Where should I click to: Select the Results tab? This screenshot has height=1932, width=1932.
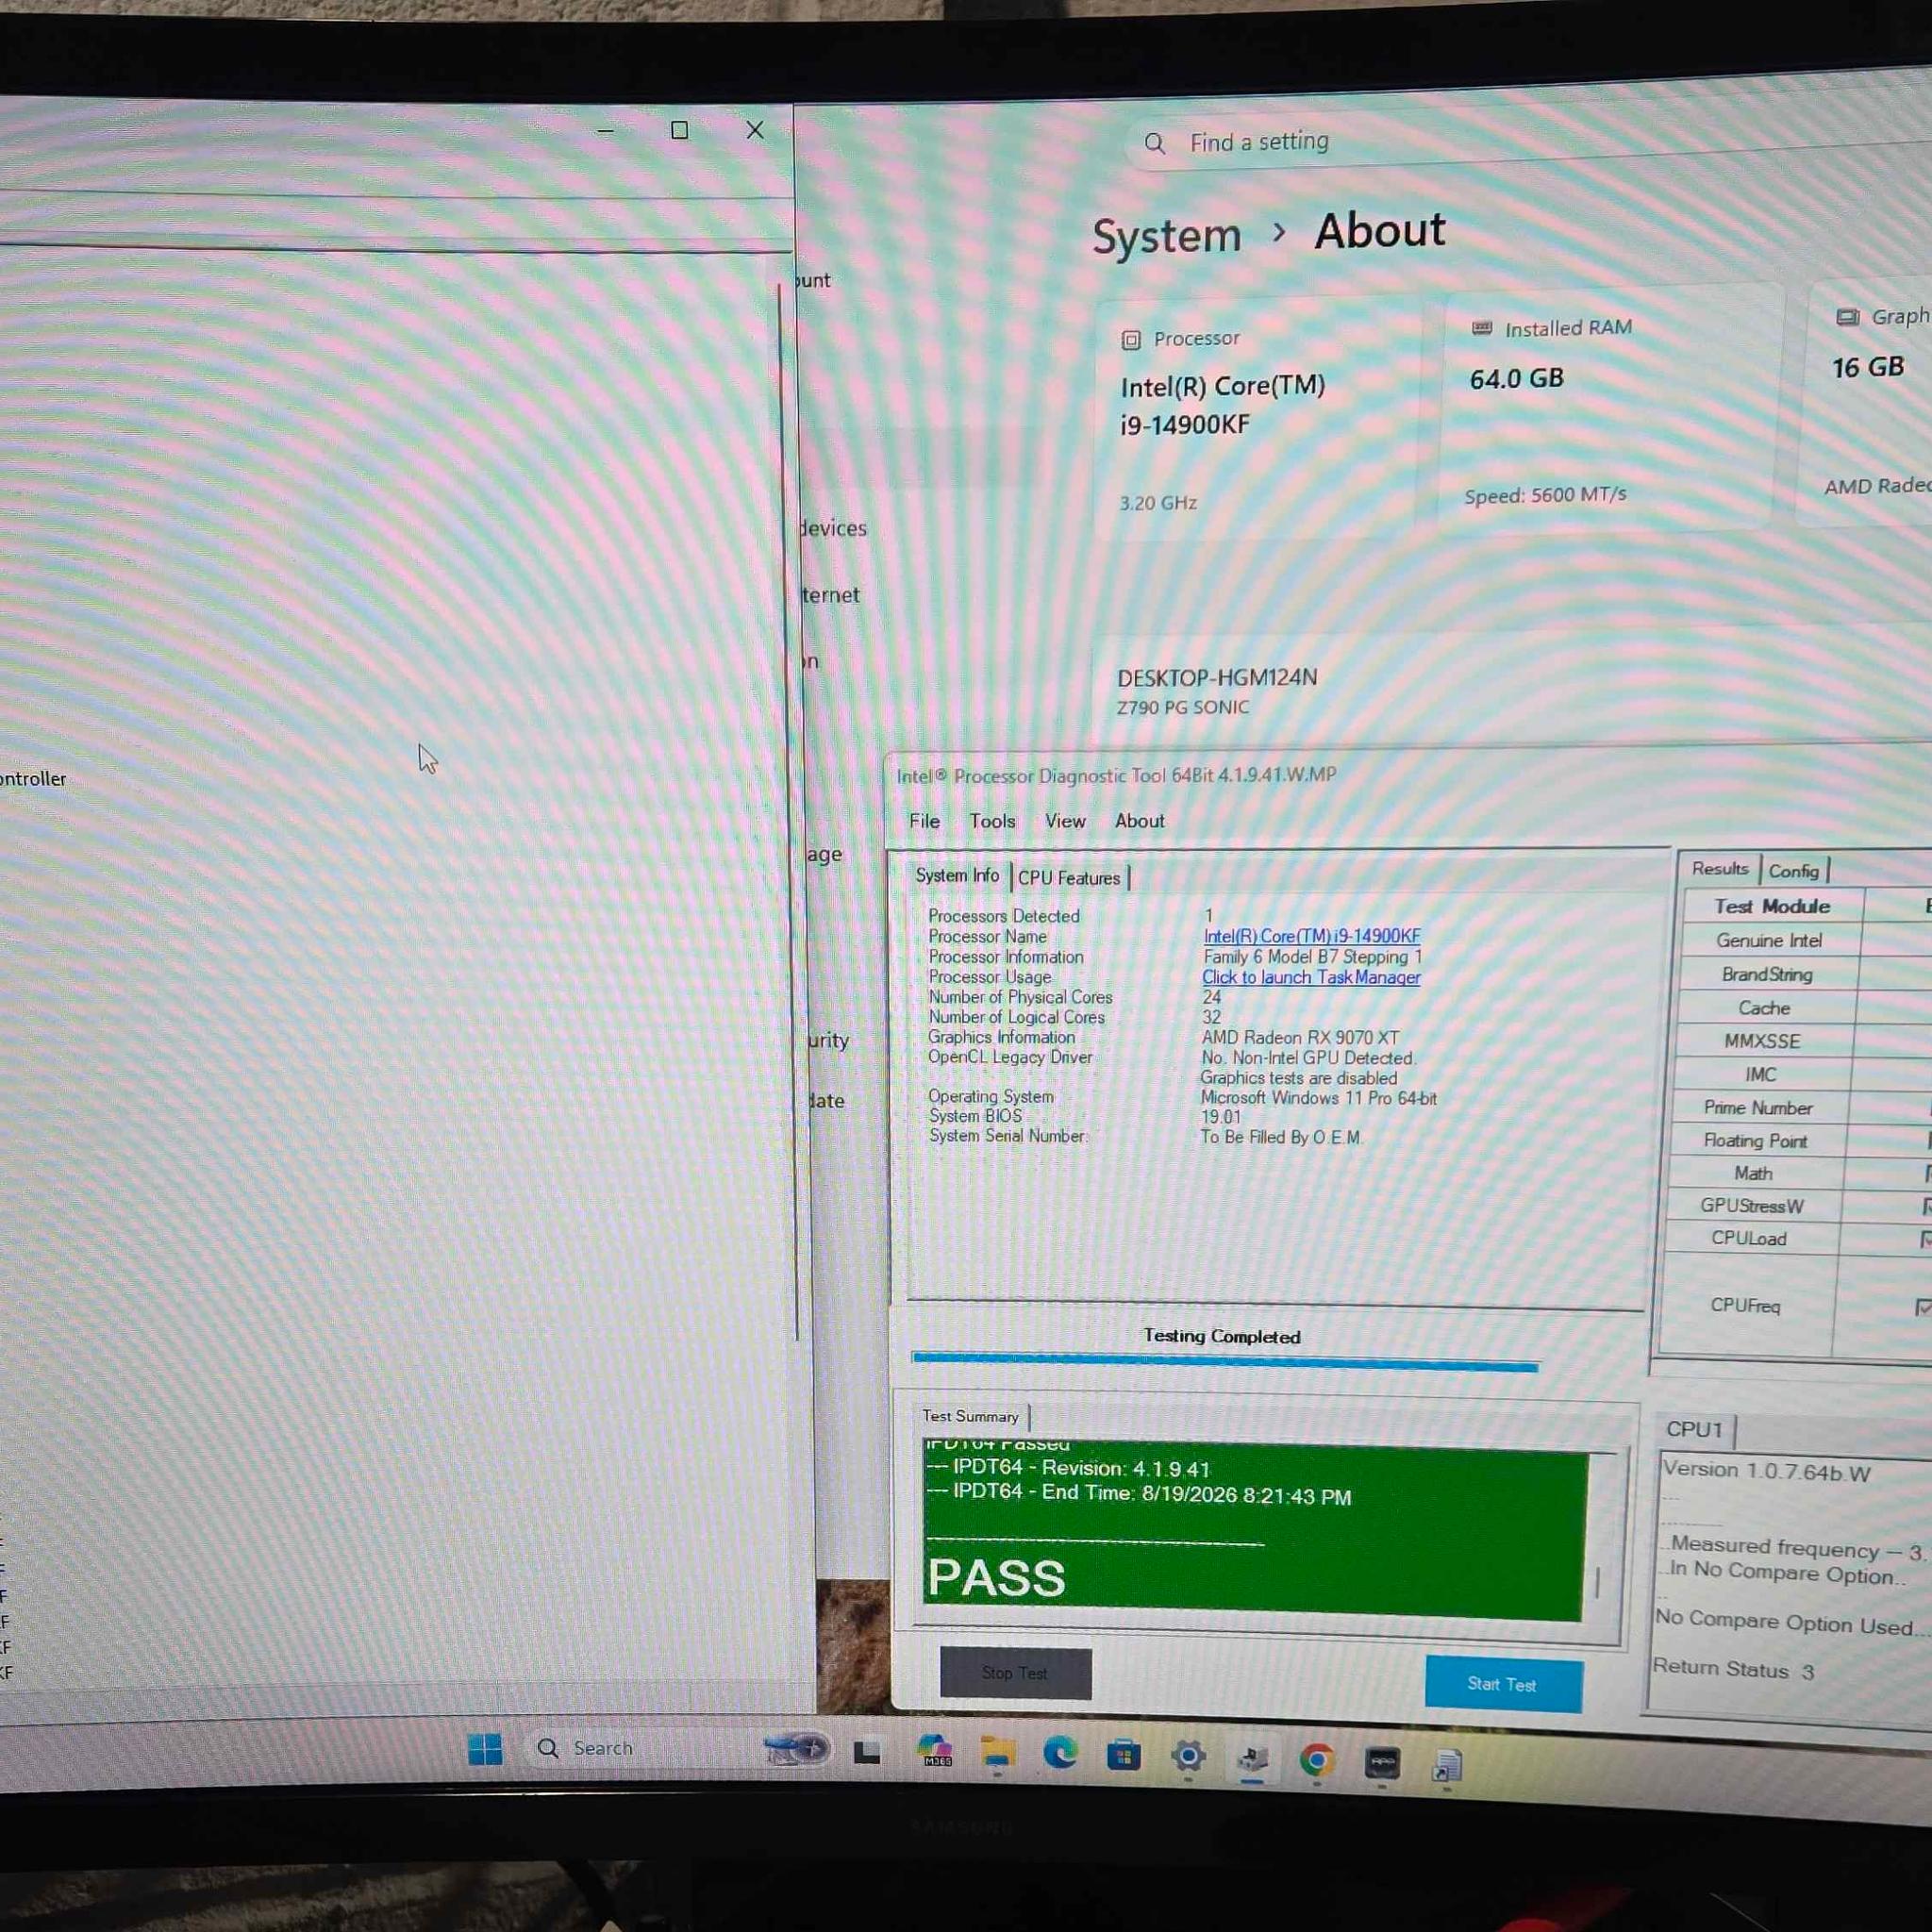(1720, 869)
